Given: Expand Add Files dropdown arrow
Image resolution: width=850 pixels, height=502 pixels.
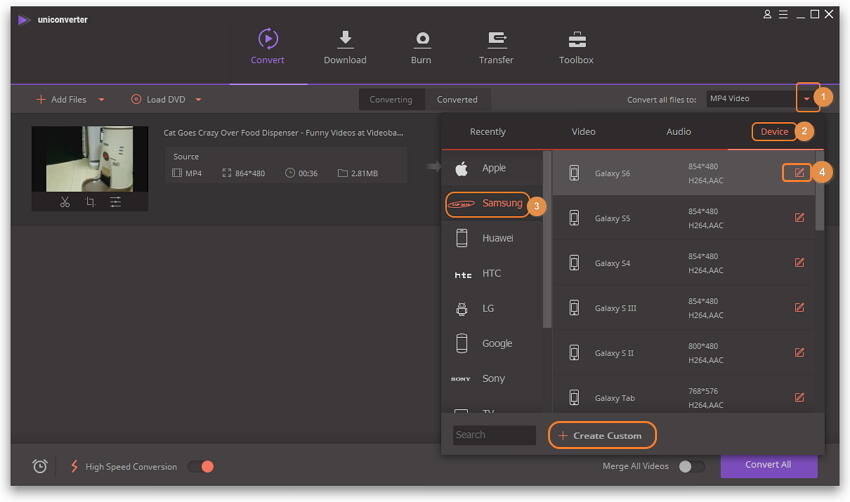Looking at the screenshot, I should click(101, 100).
